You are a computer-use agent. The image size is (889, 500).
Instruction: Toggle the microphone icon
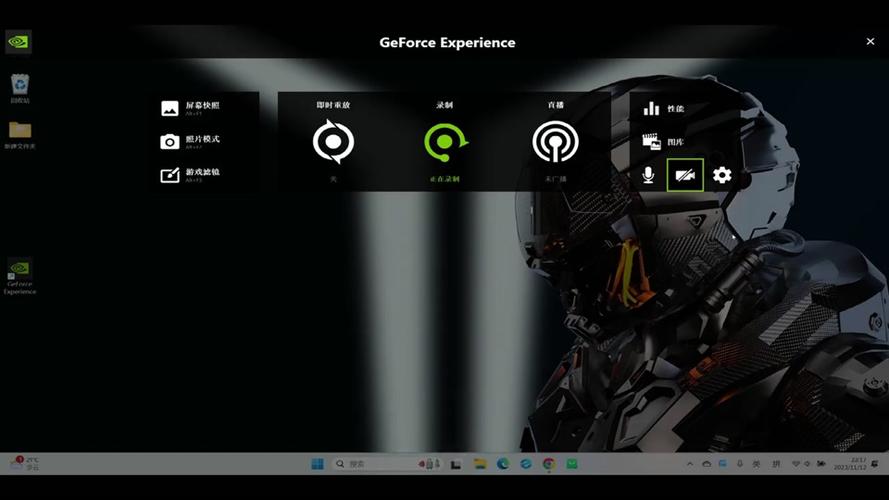coord(648,175)
